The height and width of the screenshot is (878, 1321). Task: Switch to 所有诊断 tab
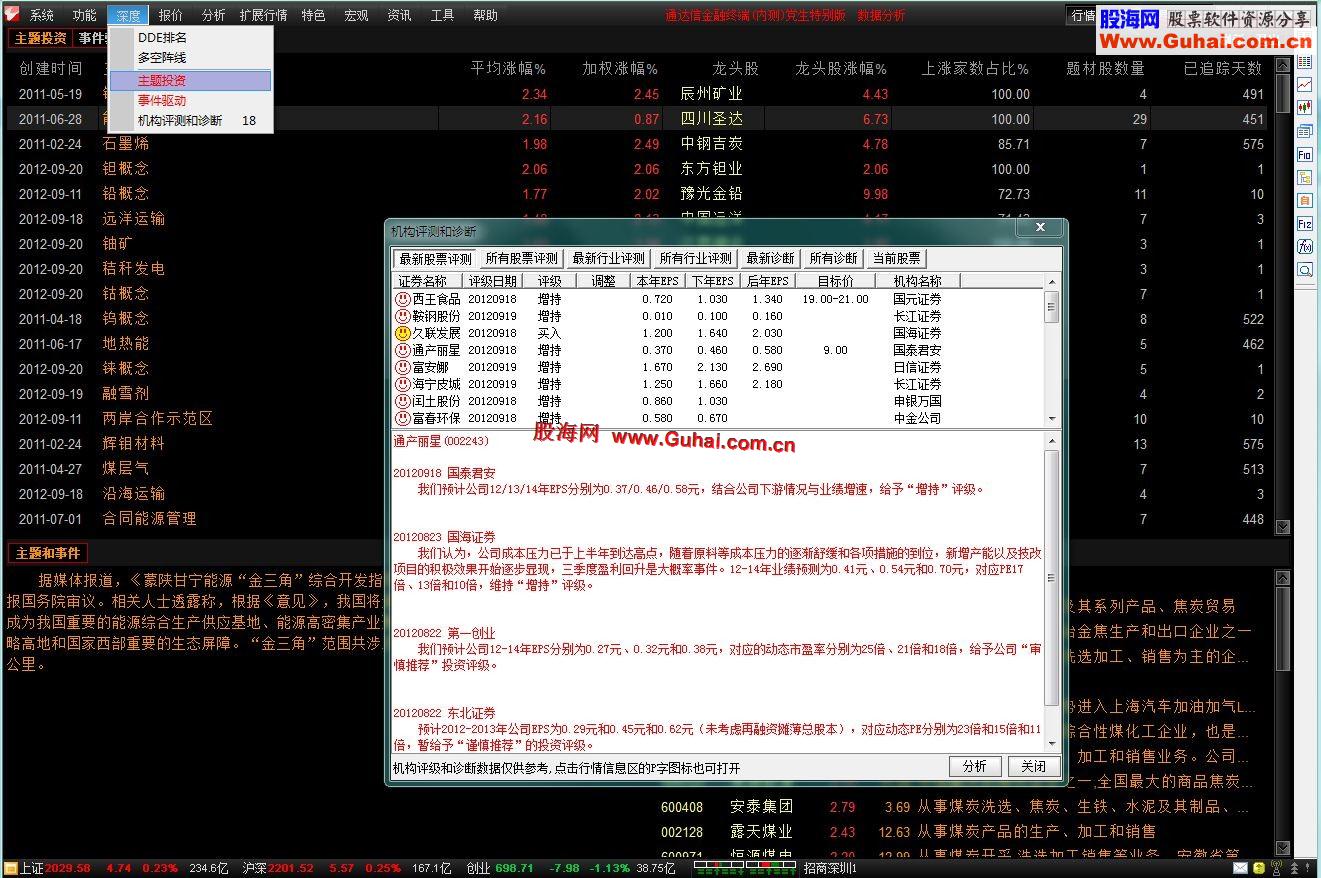[x=833, y=258]
